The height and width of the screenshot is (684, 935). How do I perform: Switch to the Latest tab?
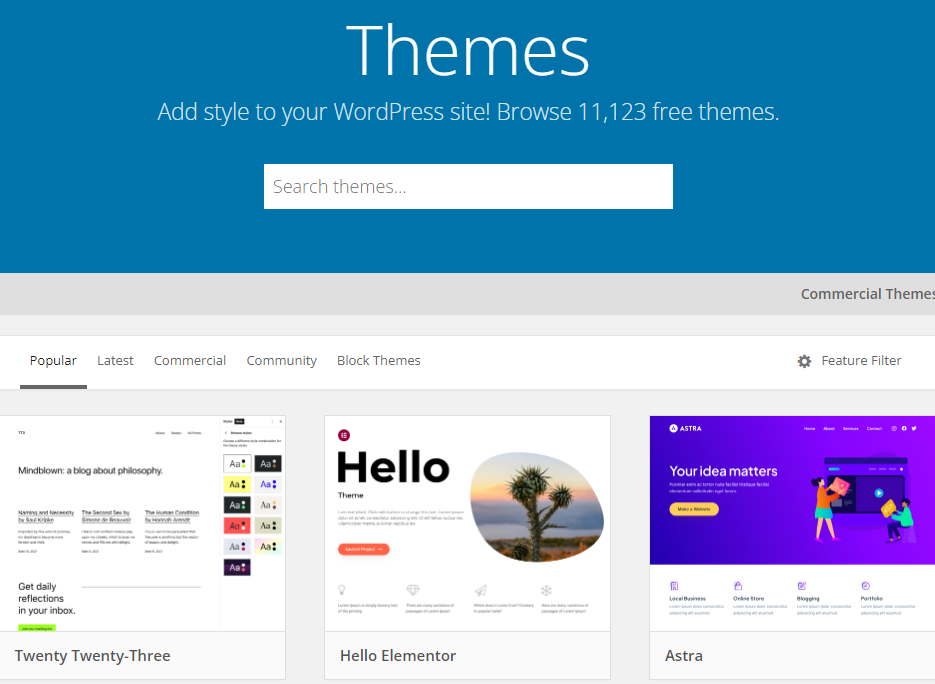tap(115, 361)
